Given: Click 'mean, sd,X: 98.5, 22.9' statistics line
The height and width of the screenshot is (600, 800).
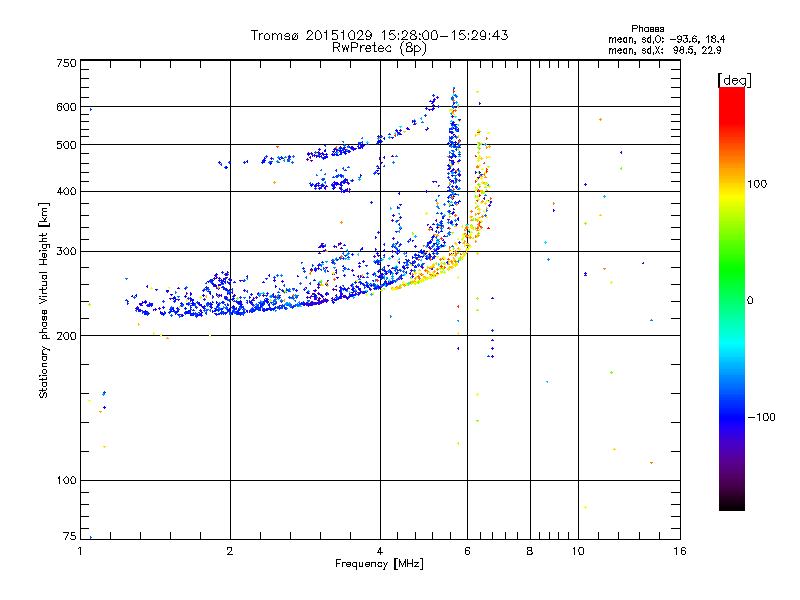Looking at the screenshot, I should click(x=664, y=50).
